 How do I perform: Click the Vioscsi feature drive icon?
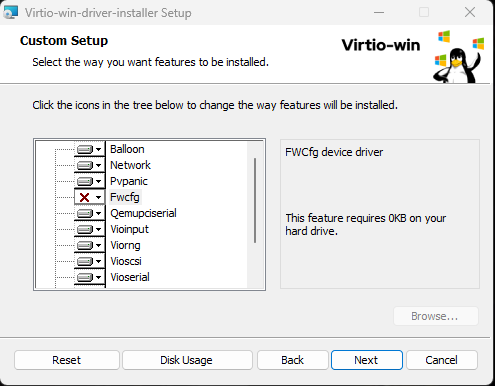(85, 261)
